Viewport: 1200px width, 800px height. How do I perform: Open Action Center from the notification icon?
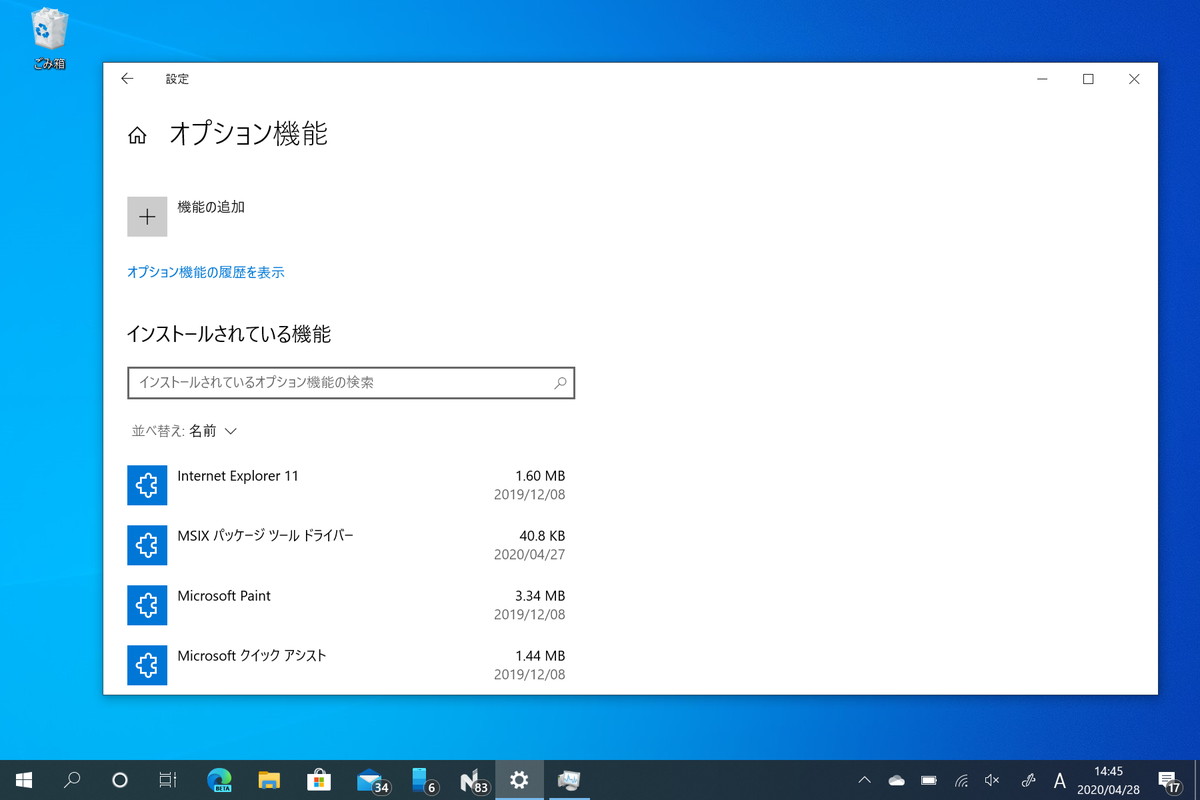pyautogui.click(x=1169, y=779)
